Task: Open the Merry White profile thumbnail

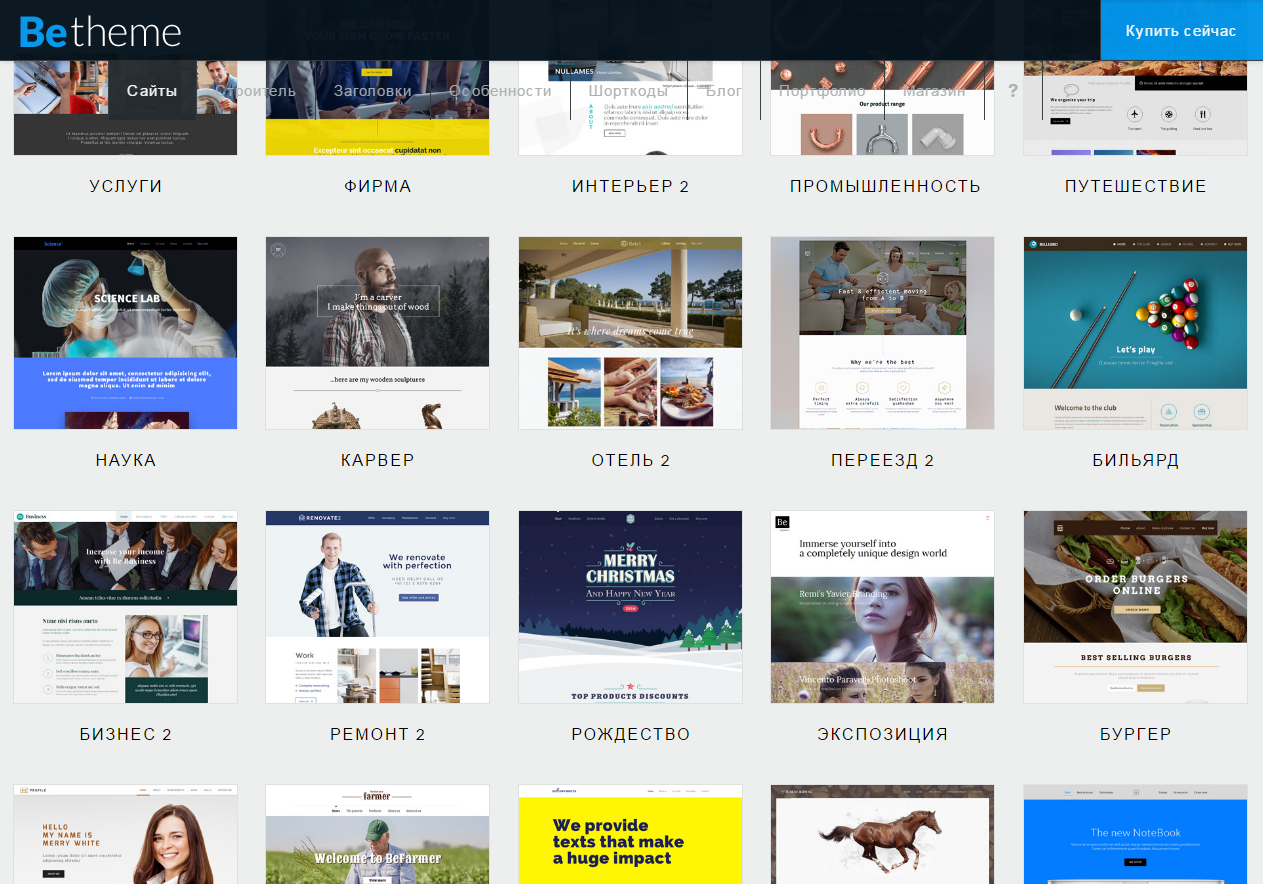Action: tap(126, 834)
